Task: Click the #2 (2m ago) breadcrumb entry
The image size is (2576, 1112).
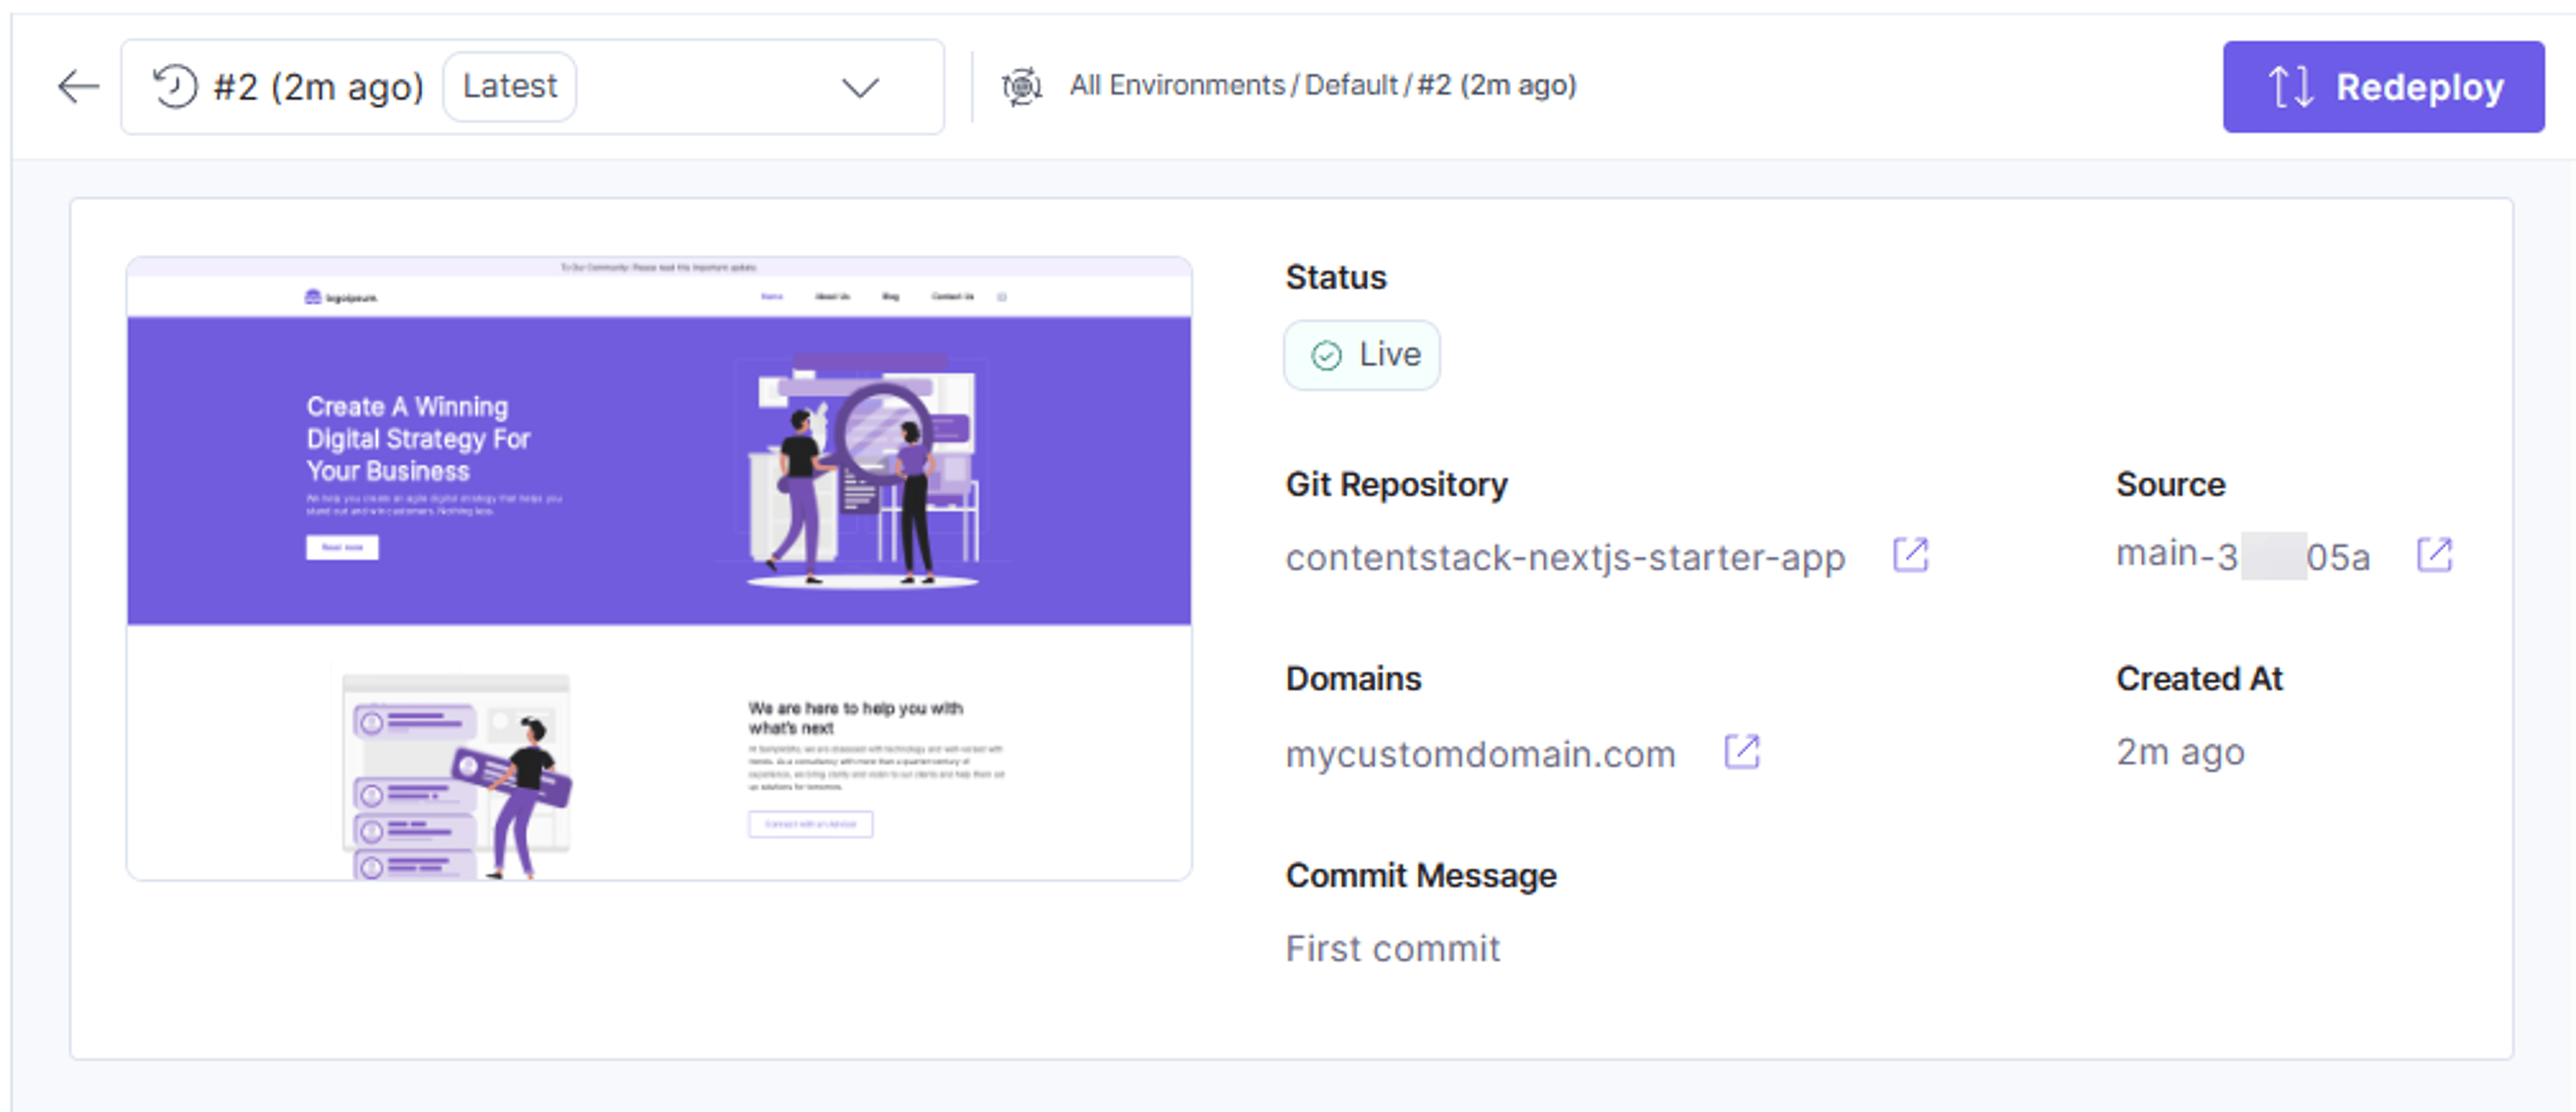Action: click(x=1497, y=85)
